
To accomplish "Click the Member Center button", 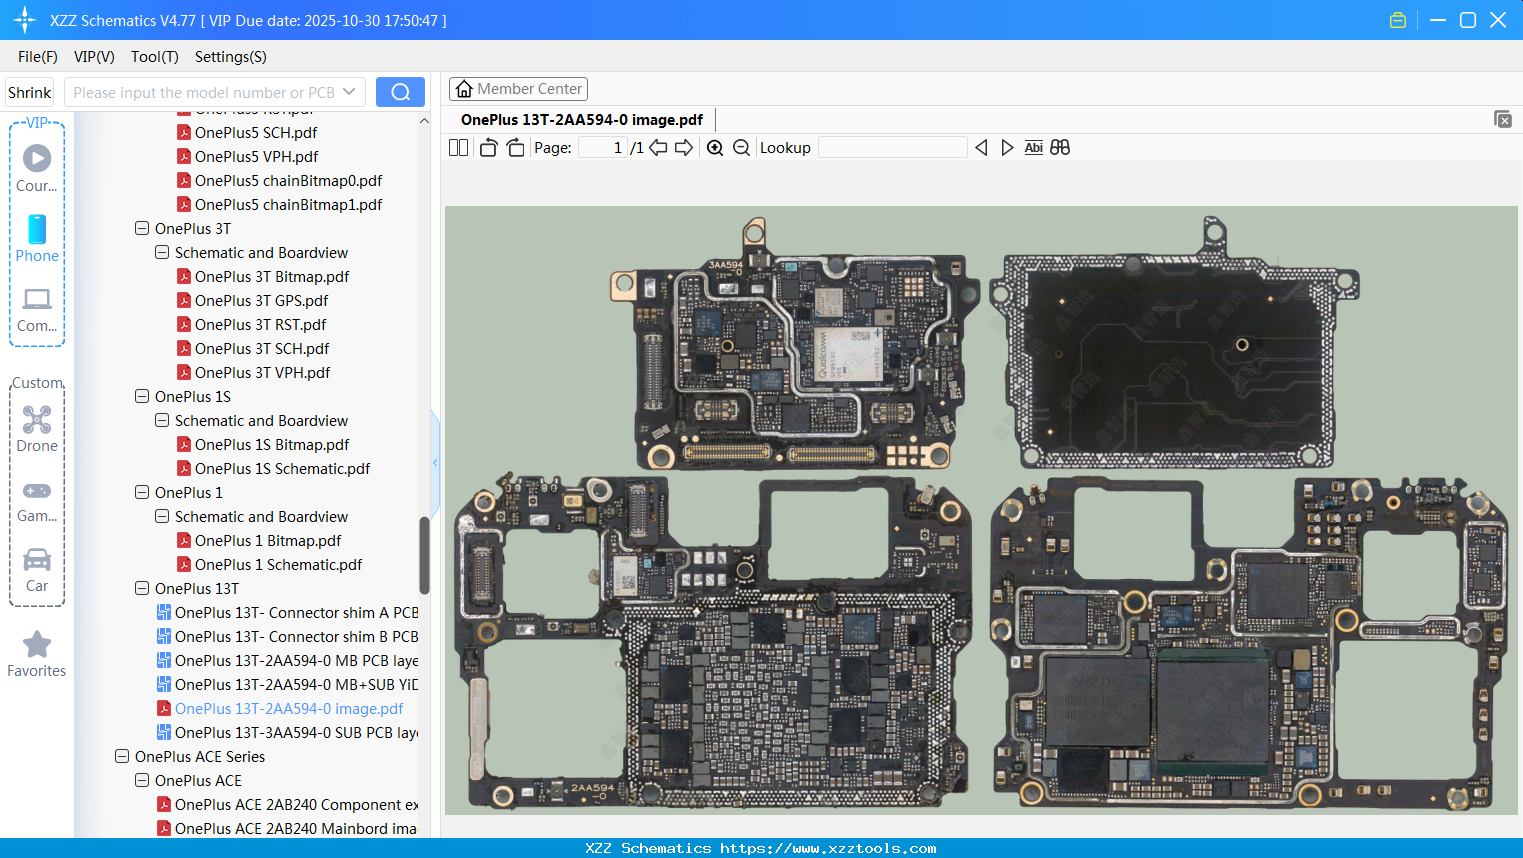I will [x=518, y=88].
